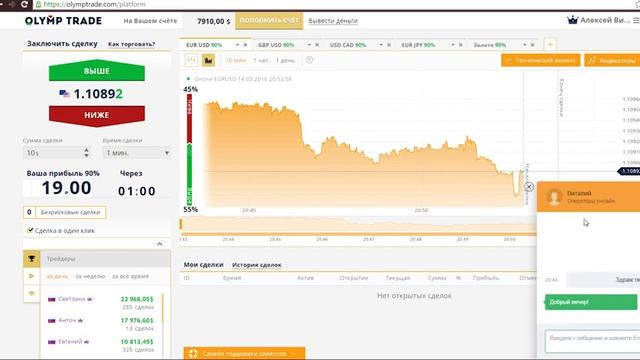Switch to the EUR USD 90% tab
This screenshot has width=640, height=360.
pos(204,45)
